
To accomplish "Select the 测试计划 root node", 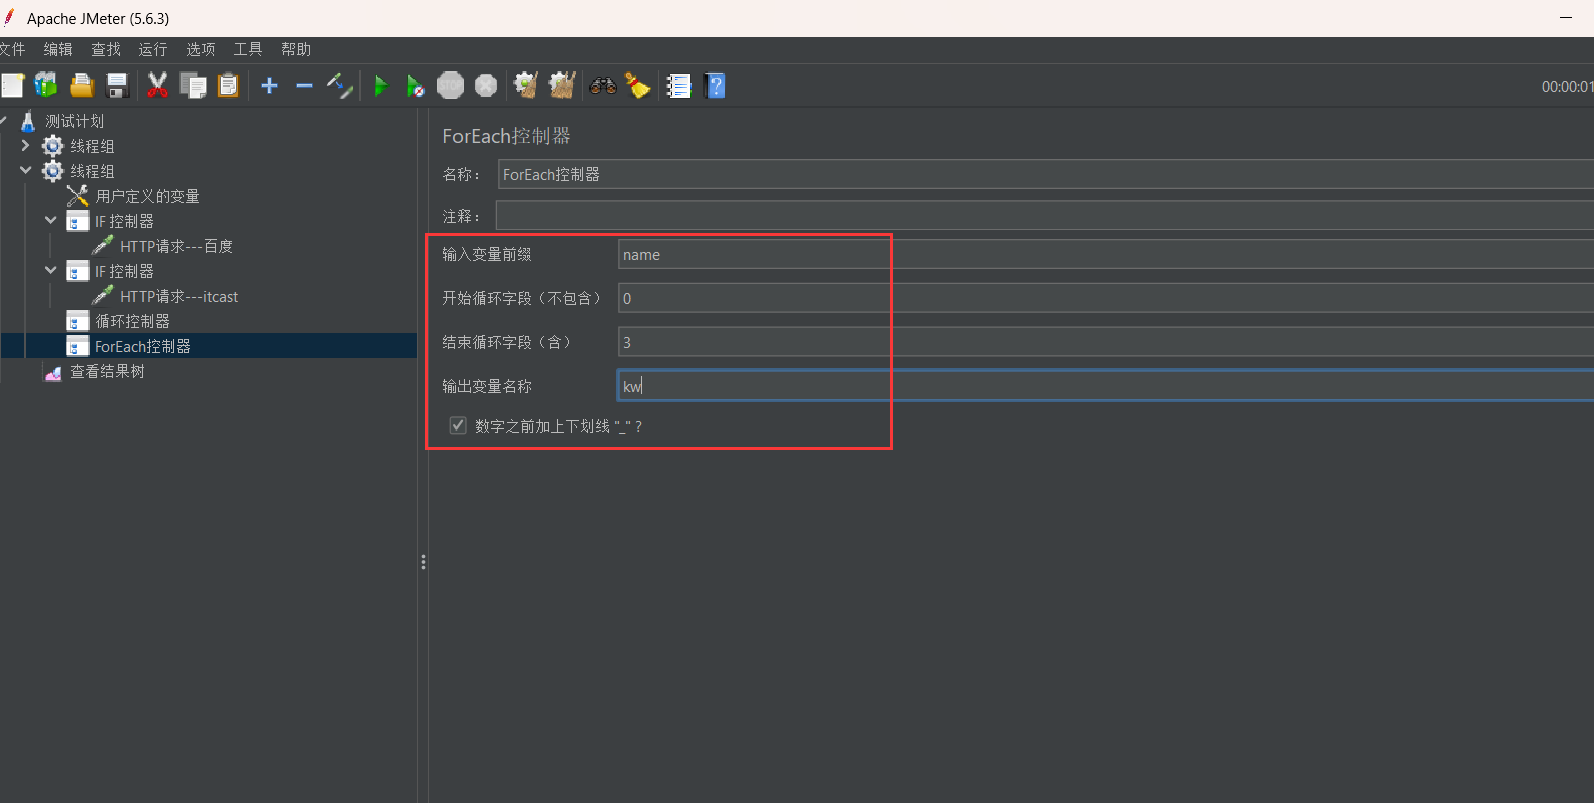I will (74, 121).
